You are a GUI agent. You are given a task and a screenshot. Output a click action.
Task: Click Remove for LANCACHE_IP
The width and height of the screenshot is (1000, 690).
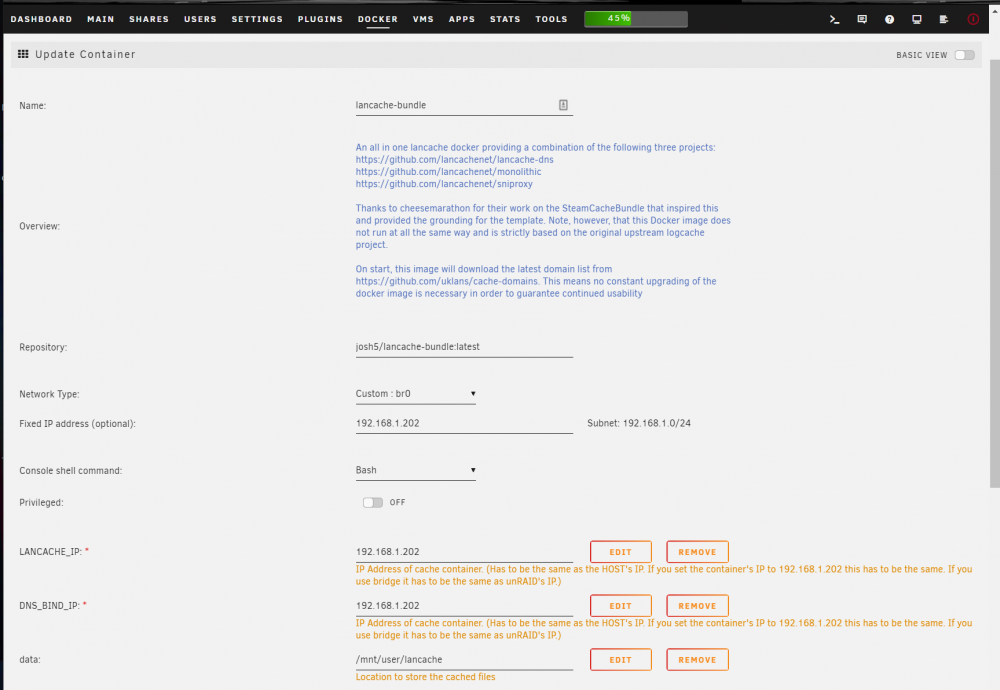click(x=697, y=552)
